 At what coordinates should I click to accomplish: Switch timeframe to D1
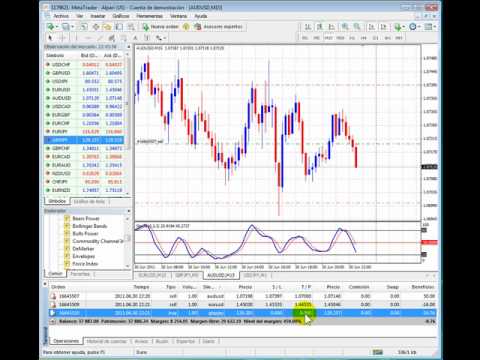[376, 38]
